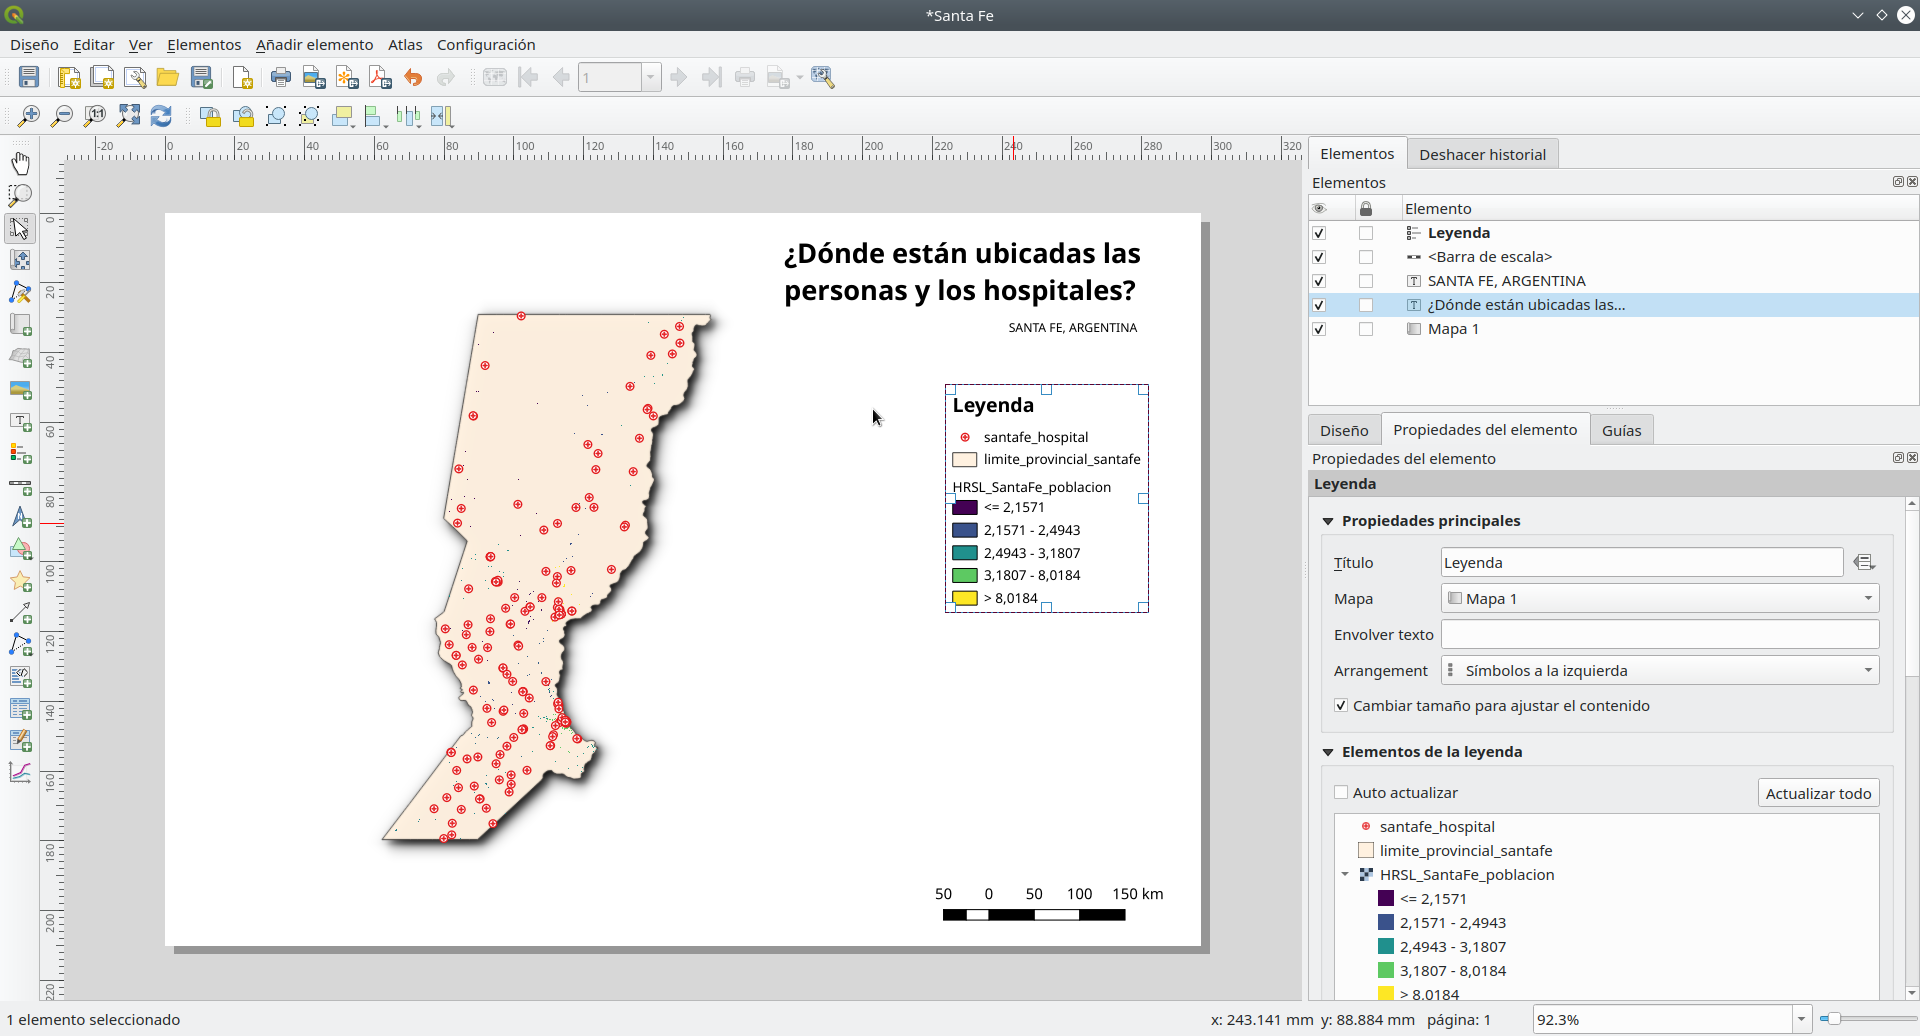Image resolution: width=1920 pixels, height=1036 pixels.
Task: Select the Pan layout tool
Action: pos(20,163)
